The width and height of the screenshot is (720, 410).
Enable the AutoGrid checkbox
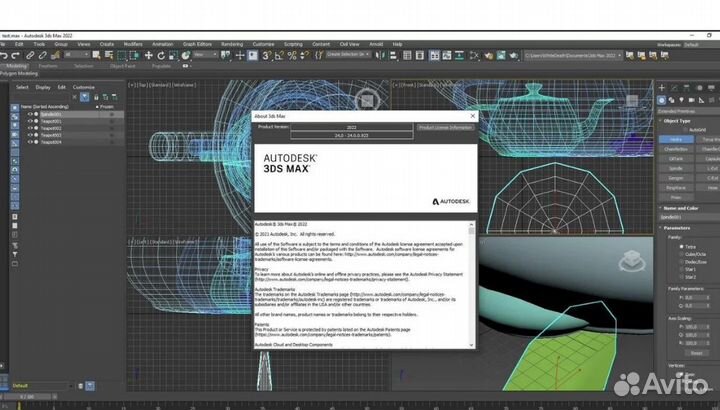tap(686, 130)
